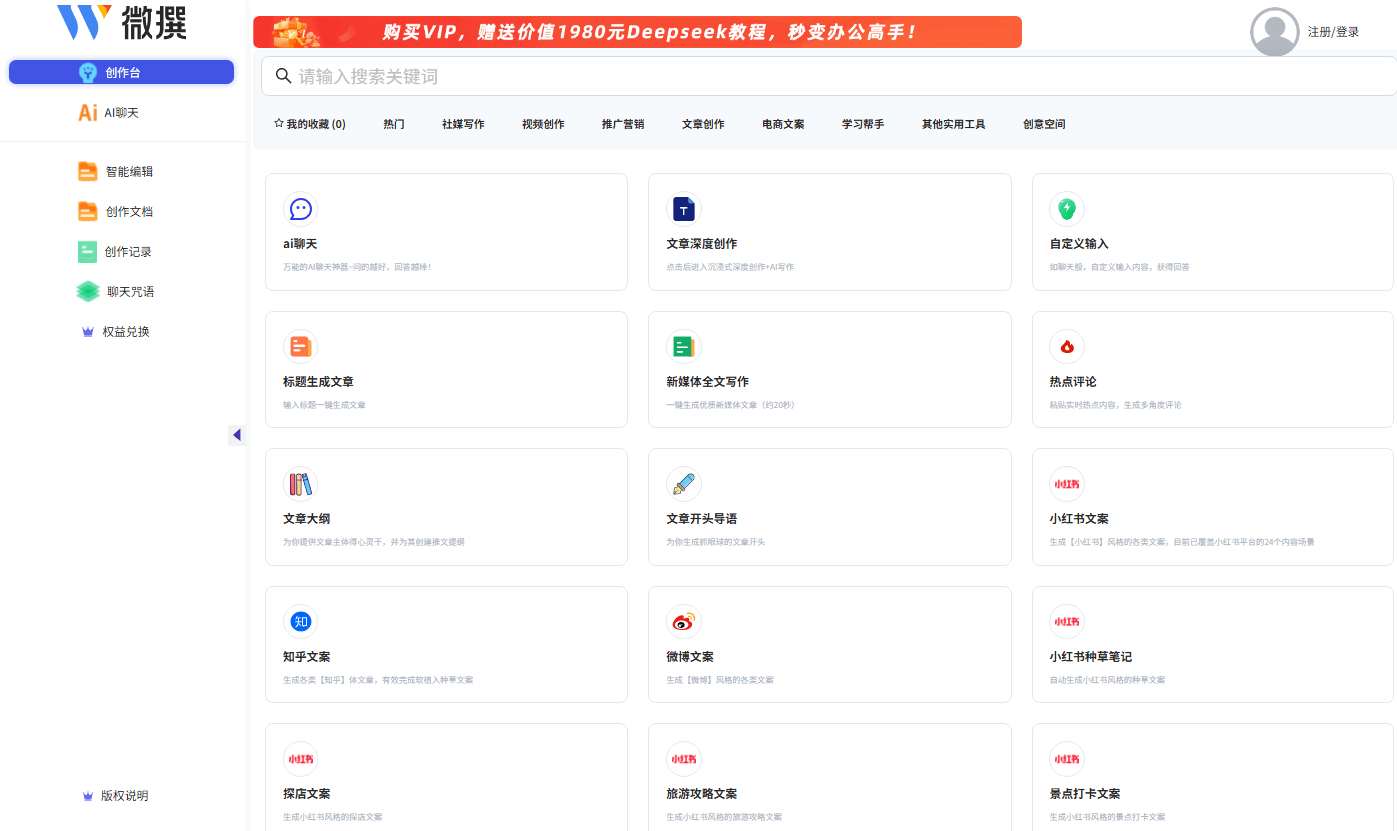Click the 旅游攻略文案 card title
Image resolution: width=1397 pixels, height=831 pixels.
click(702, 794)
